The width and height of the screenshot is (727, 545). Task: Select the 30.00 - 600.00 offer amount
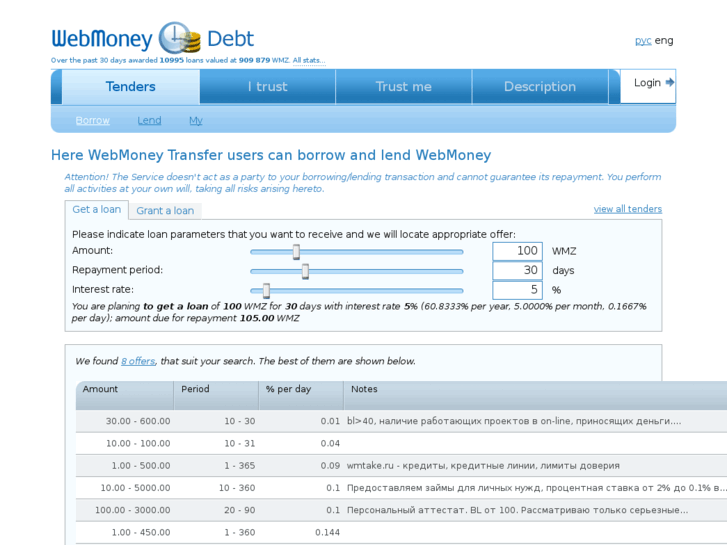(x=138, y=421)
